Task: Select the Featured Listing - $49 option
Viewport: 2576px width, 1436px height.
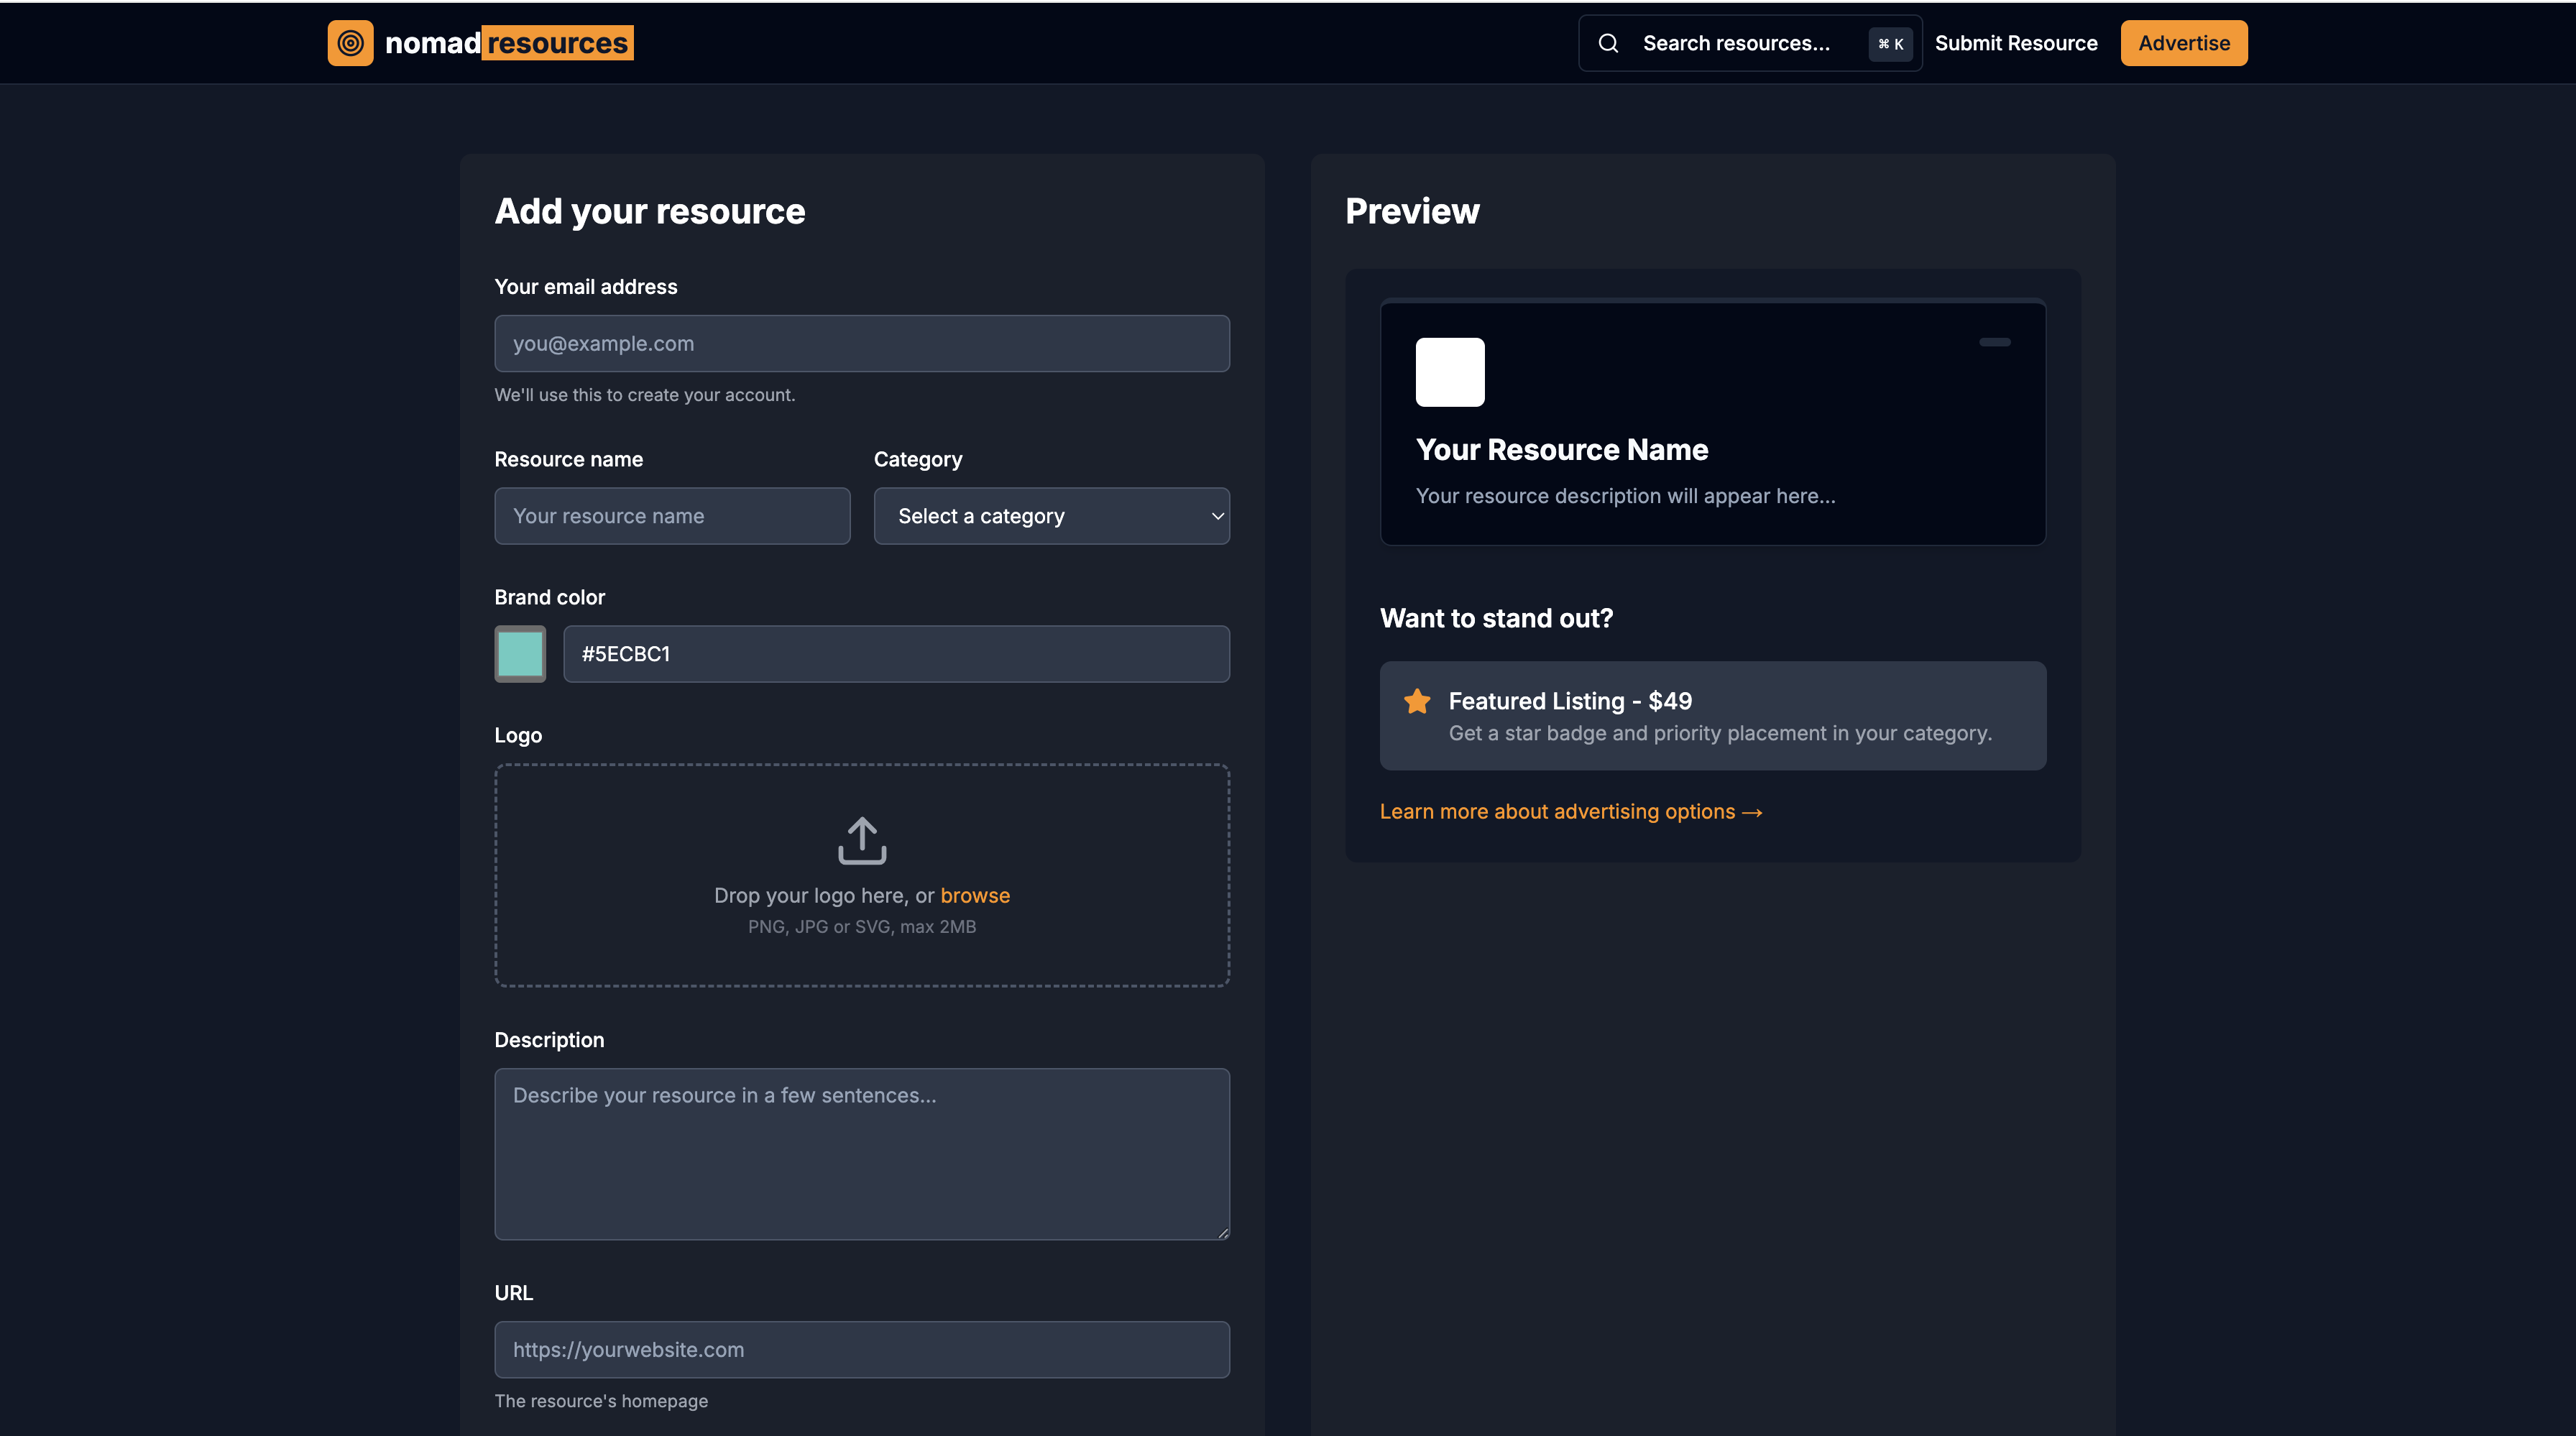Action: pyautogui.click(x=1713, y=716)
